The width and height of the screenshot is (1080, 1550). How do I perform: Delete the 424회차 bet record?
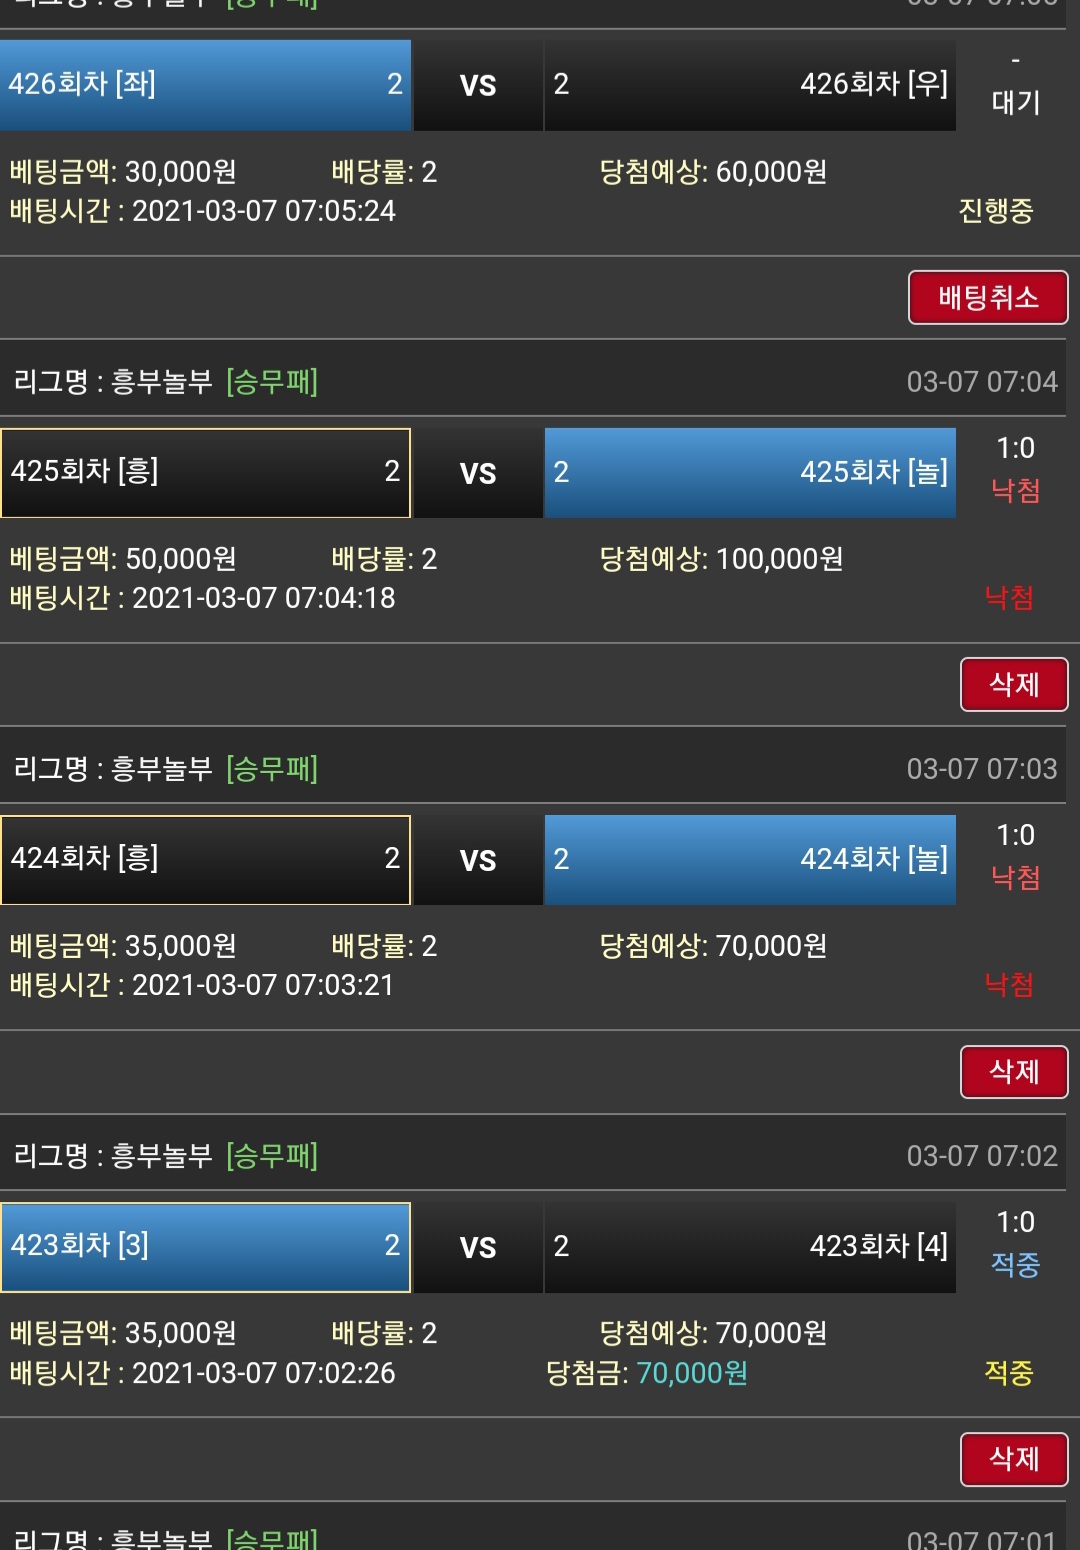(1013, 1072)
